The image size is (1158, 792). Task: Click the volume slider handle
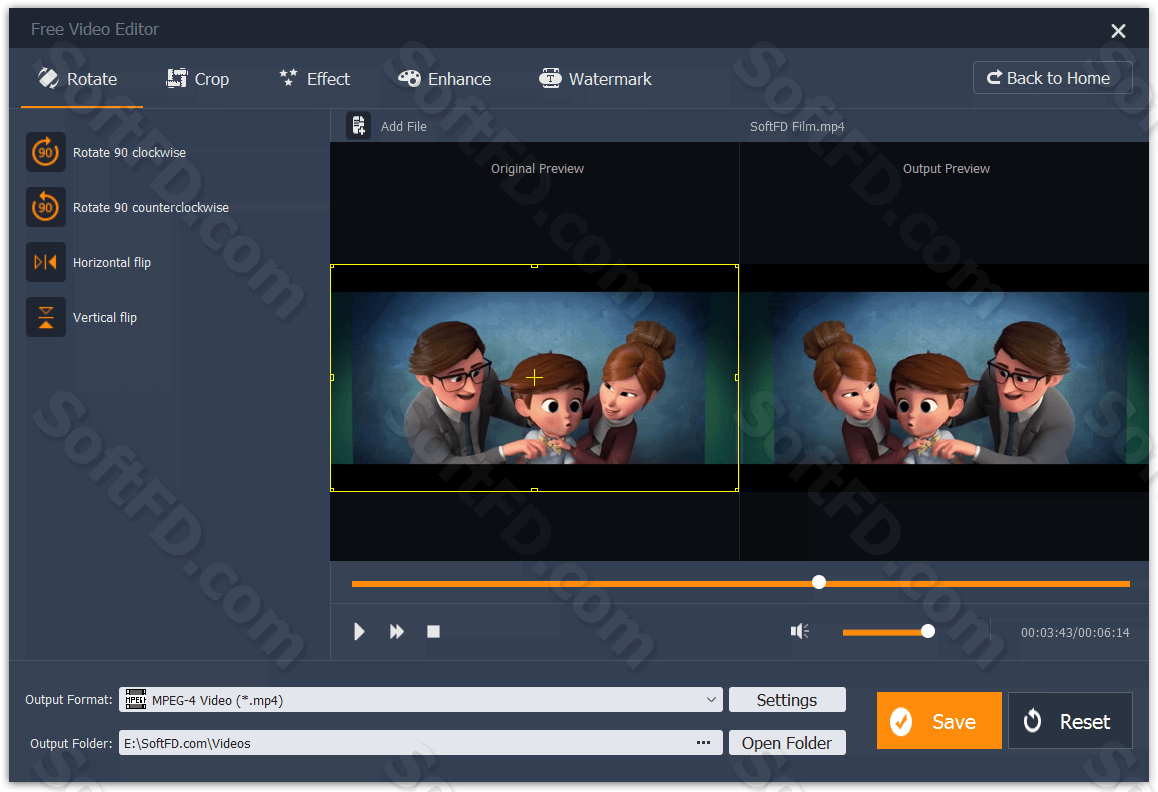click(x=928, y=631)
